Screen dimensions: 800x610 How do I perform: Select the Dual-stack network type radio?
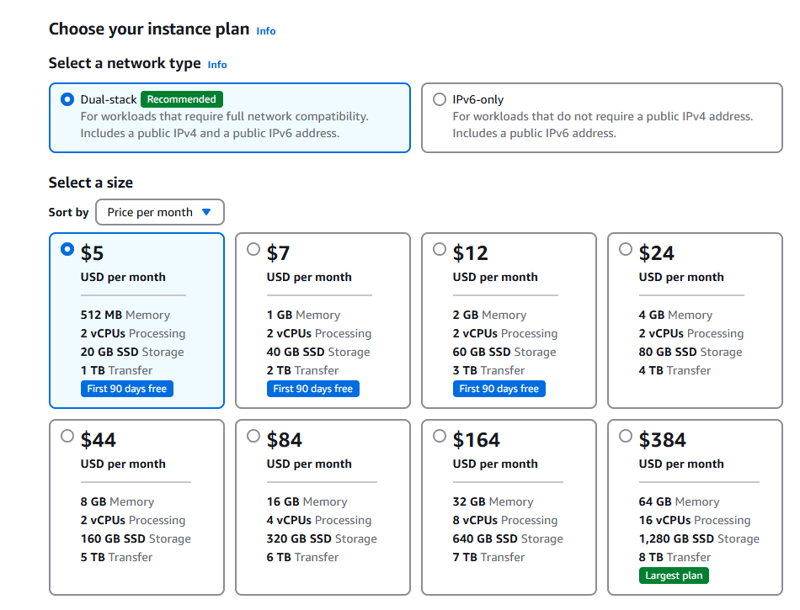coord(67,99)
